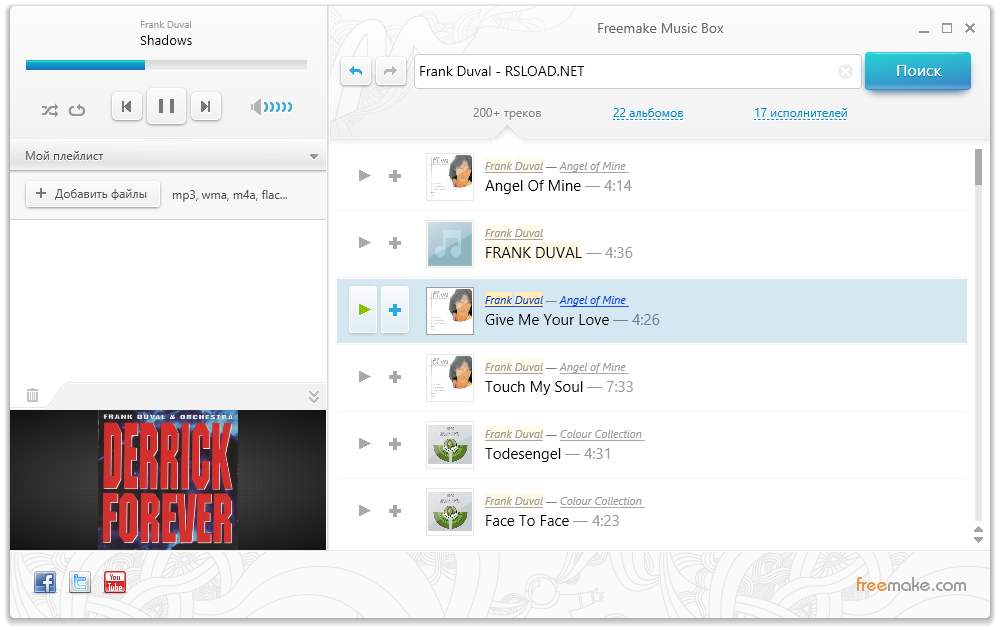
Task: Maximize the Freemake Music Box window
Action: point(947,28)
